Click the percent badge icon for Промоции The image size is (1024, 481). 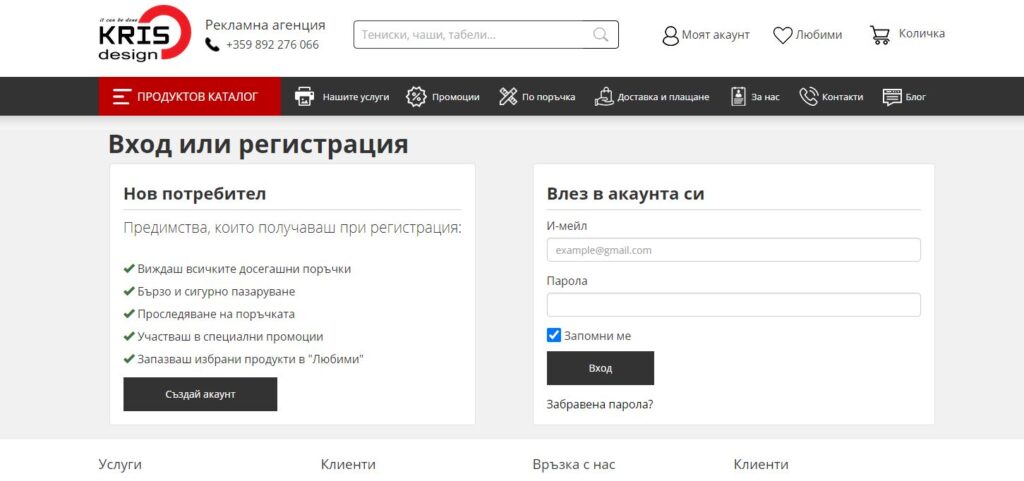point(416,97)
